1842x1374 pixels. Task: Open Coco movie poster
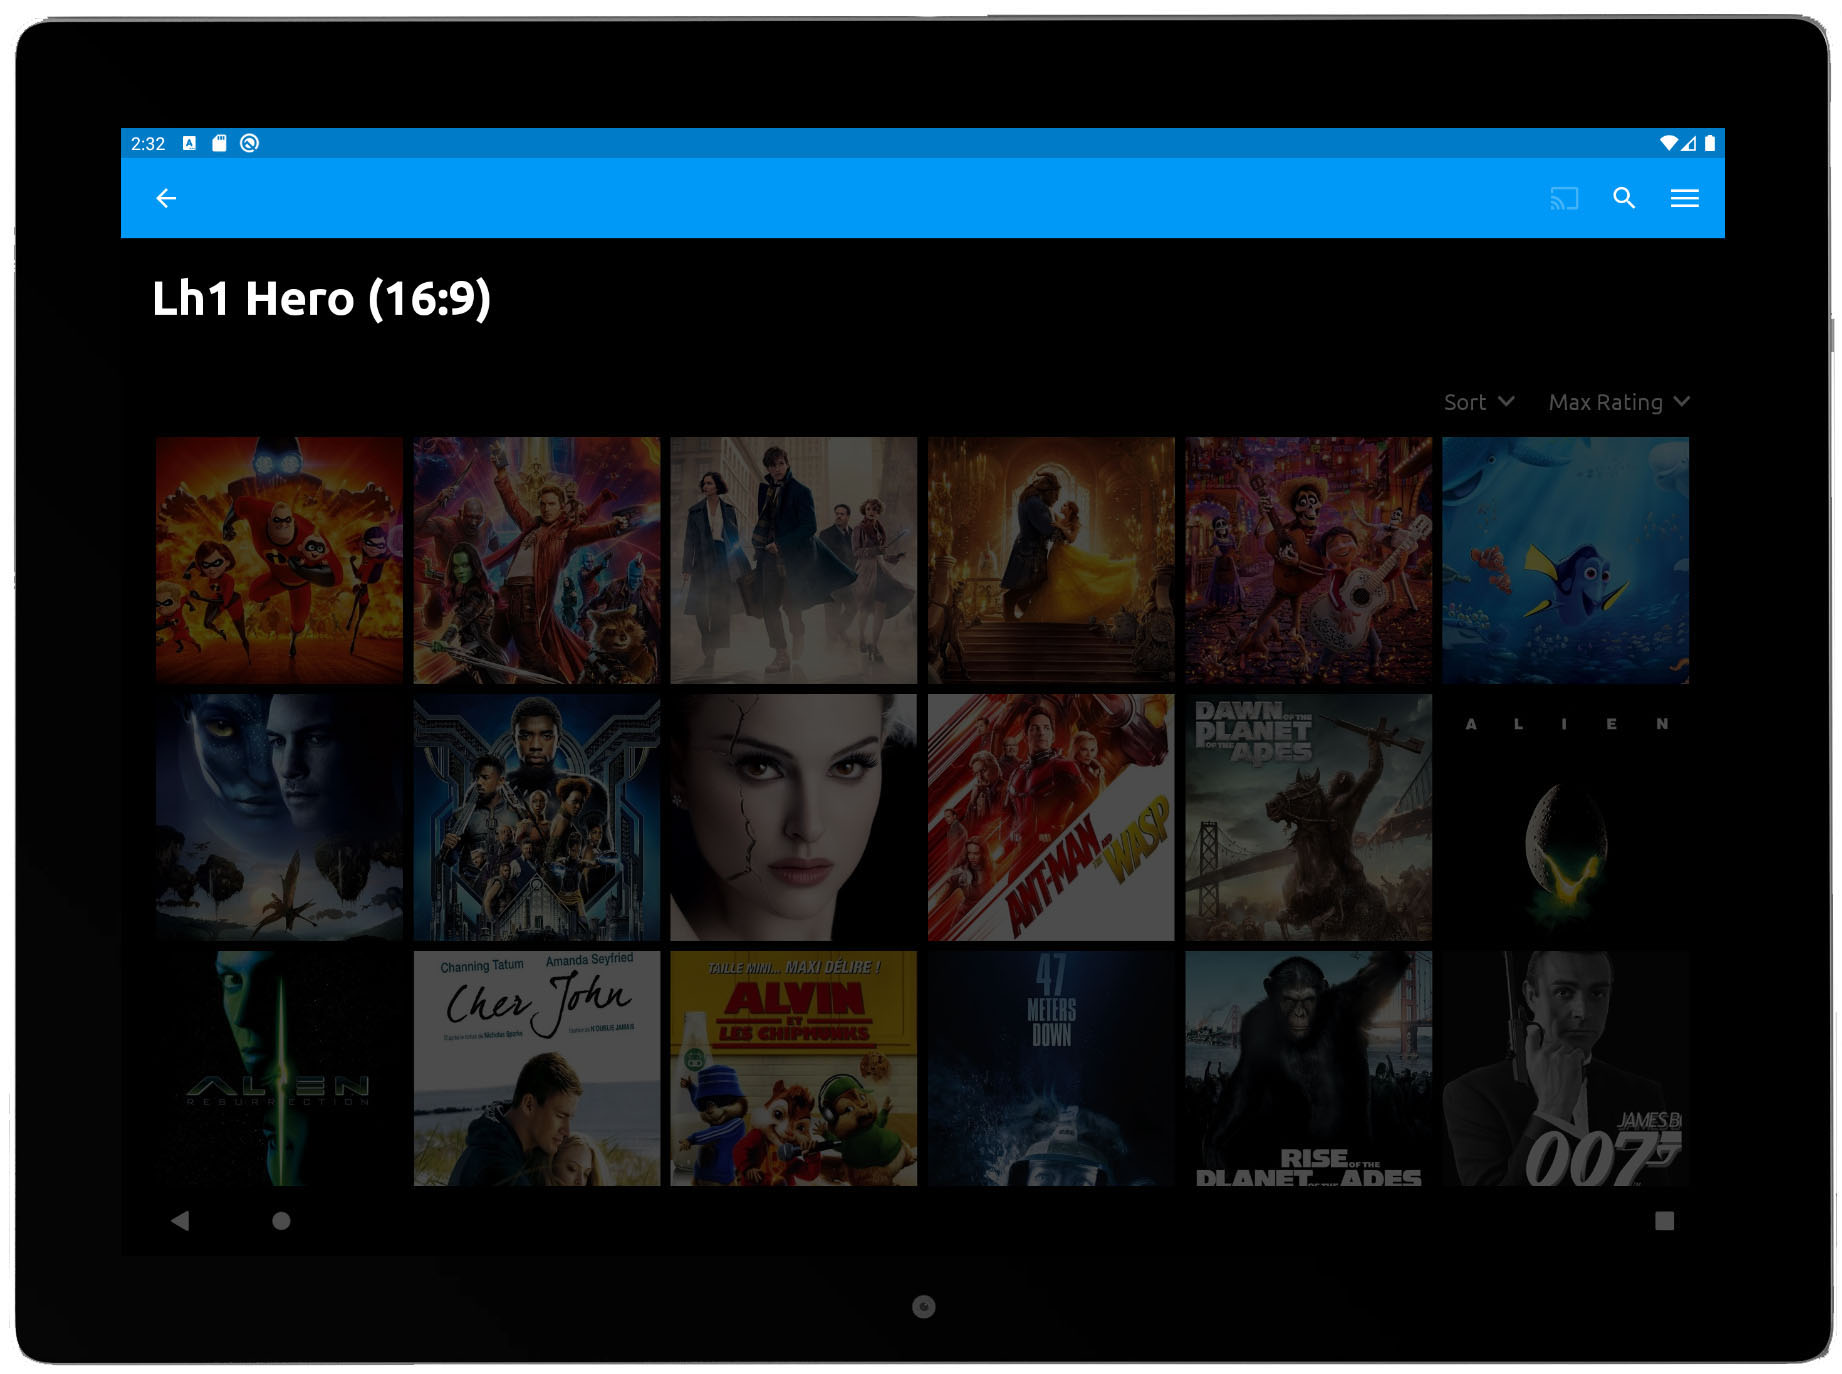click(1309, 560)
